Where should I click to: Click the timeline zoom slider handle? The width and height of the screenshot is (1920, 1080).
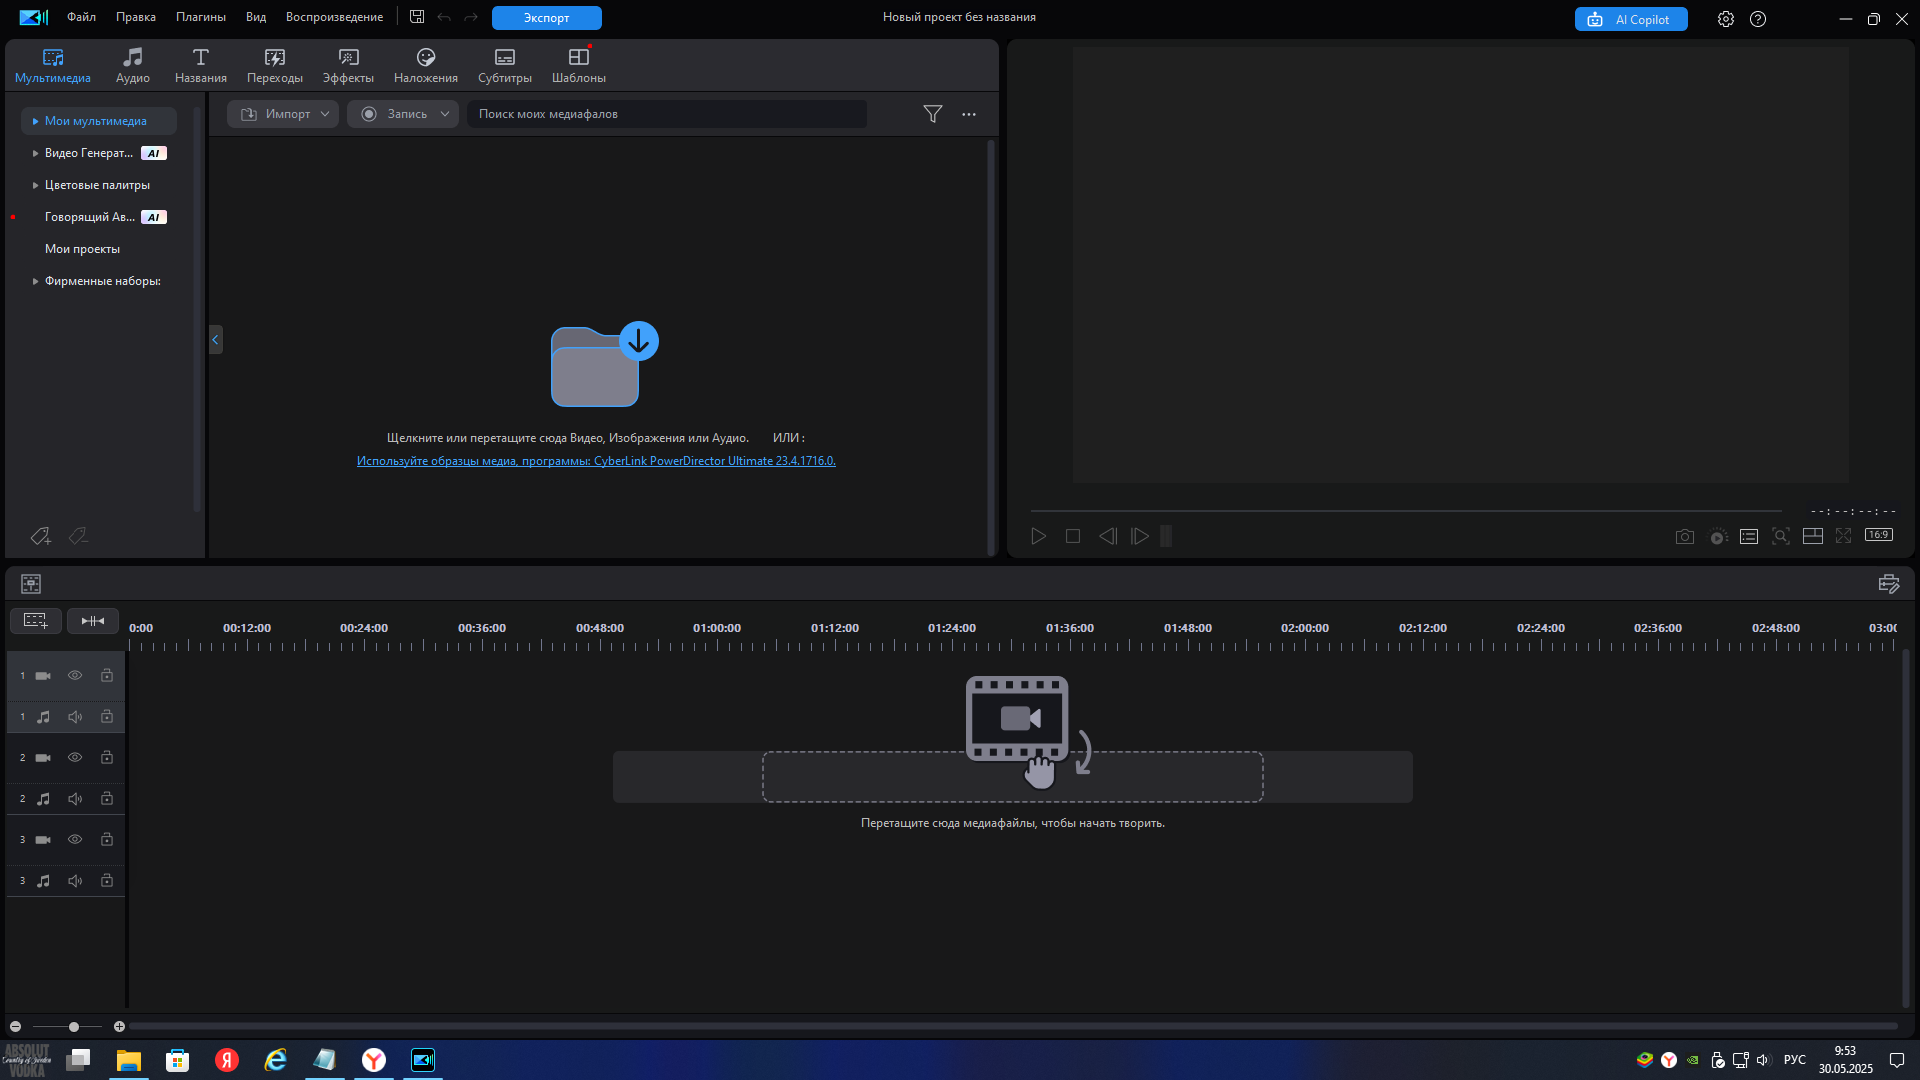(x=74, y=1027)
